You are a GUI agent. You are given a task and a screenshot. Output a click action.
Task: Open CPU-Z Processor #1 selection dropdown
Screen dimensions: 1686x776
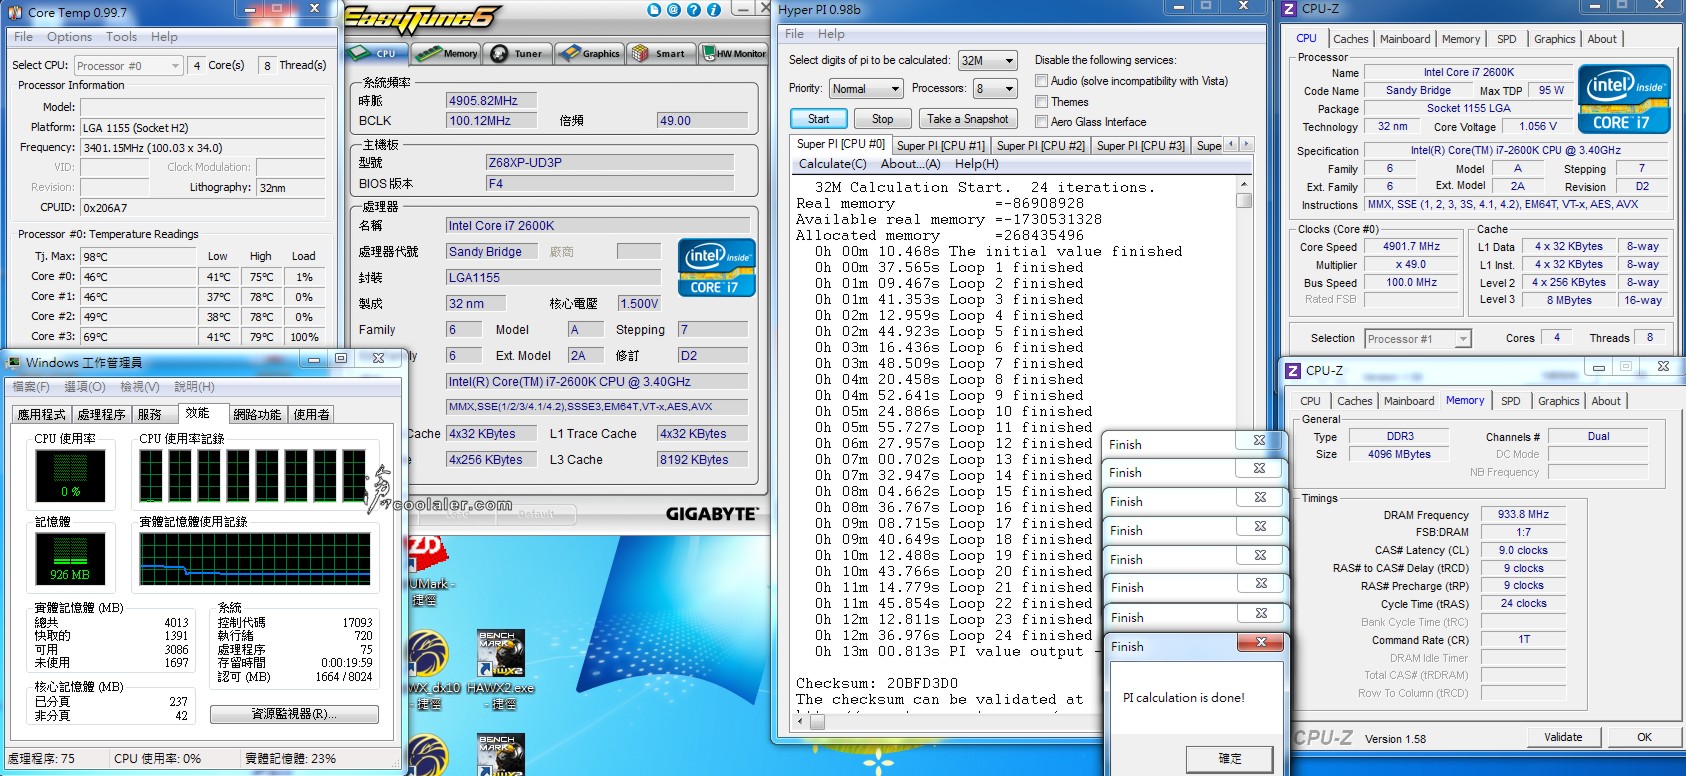click(x=1418, y=339)
